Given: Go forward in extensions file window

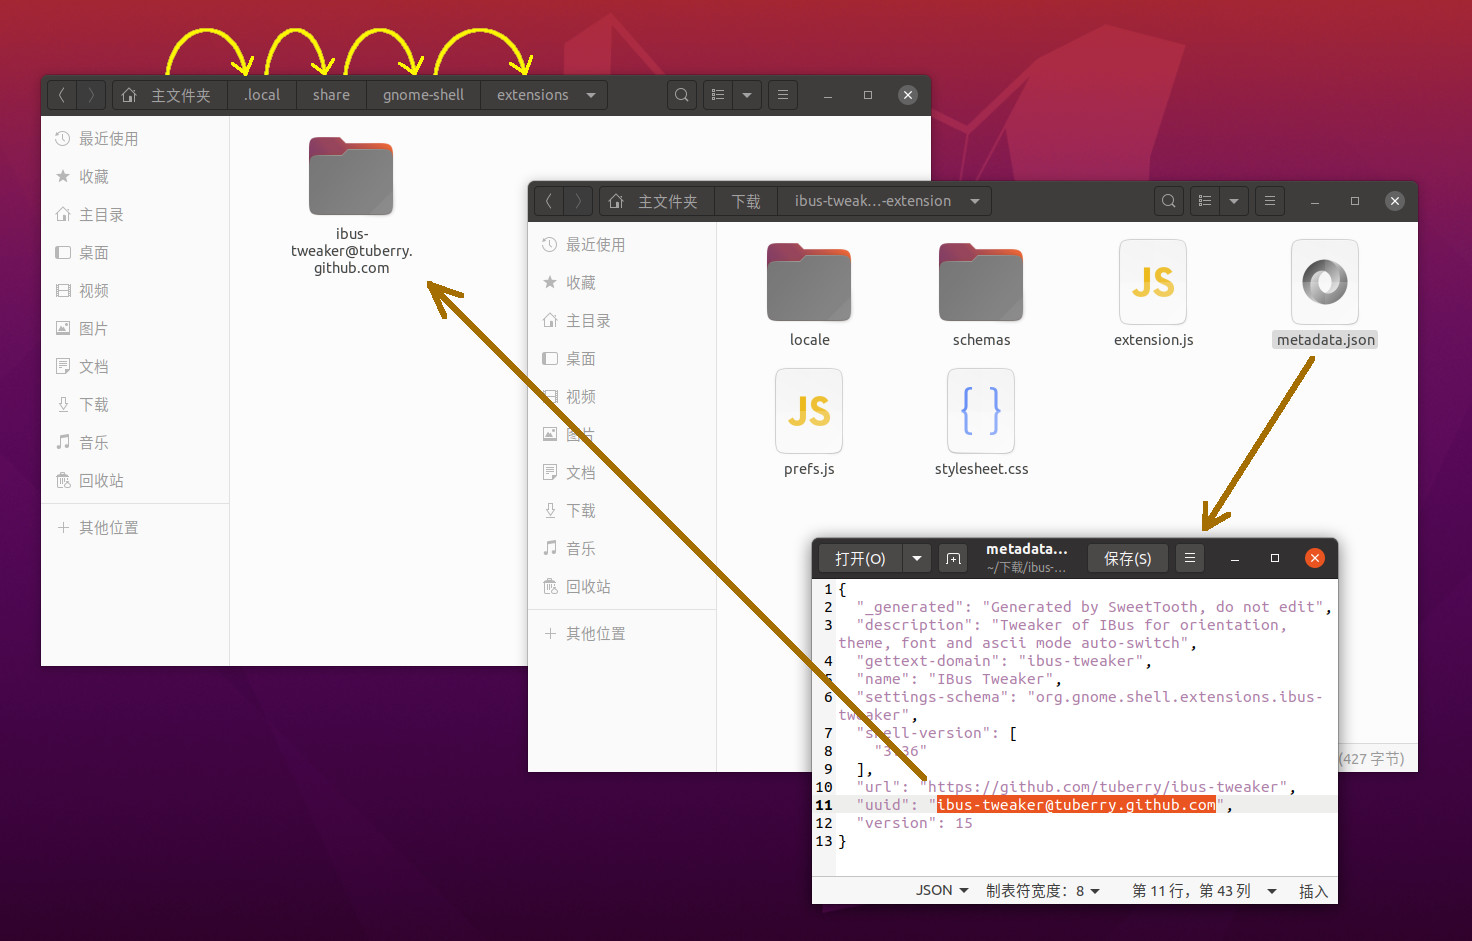Looking at the screenshot, I should (91, 95).
